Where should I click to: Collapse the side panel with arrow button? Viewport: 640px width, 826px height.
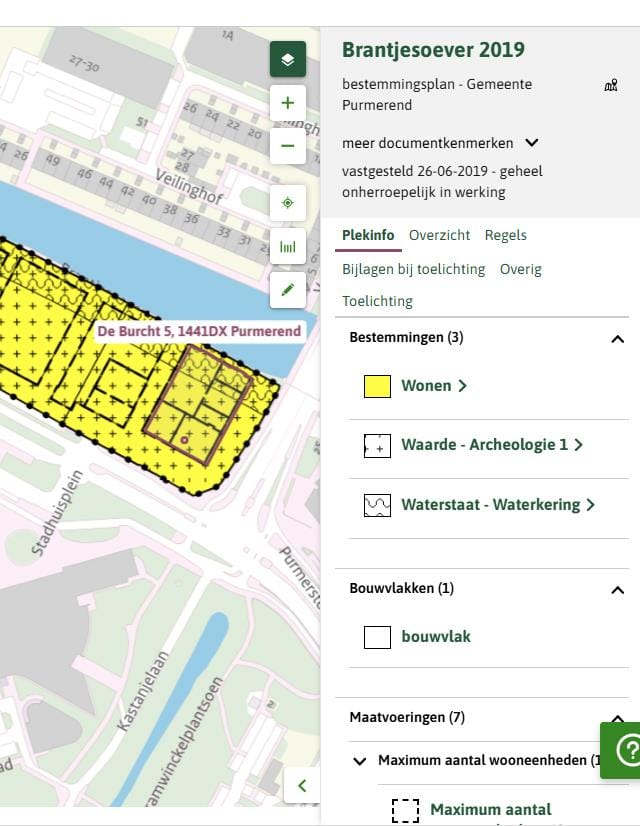[x=302, y=785]
